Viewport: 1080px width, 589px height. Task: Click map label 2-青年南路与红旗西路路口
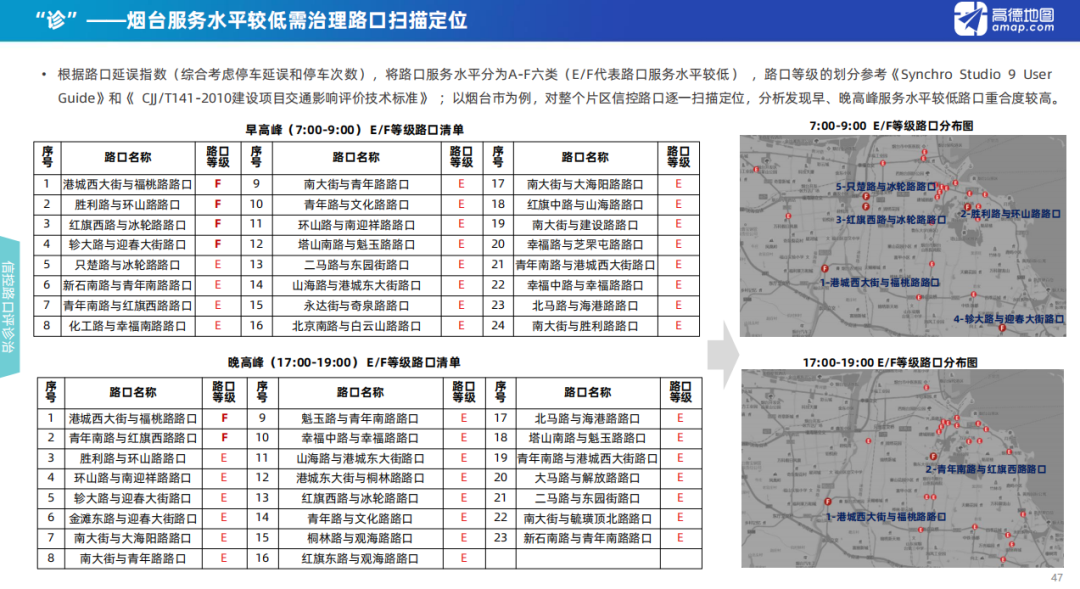(x=986, y=469)
